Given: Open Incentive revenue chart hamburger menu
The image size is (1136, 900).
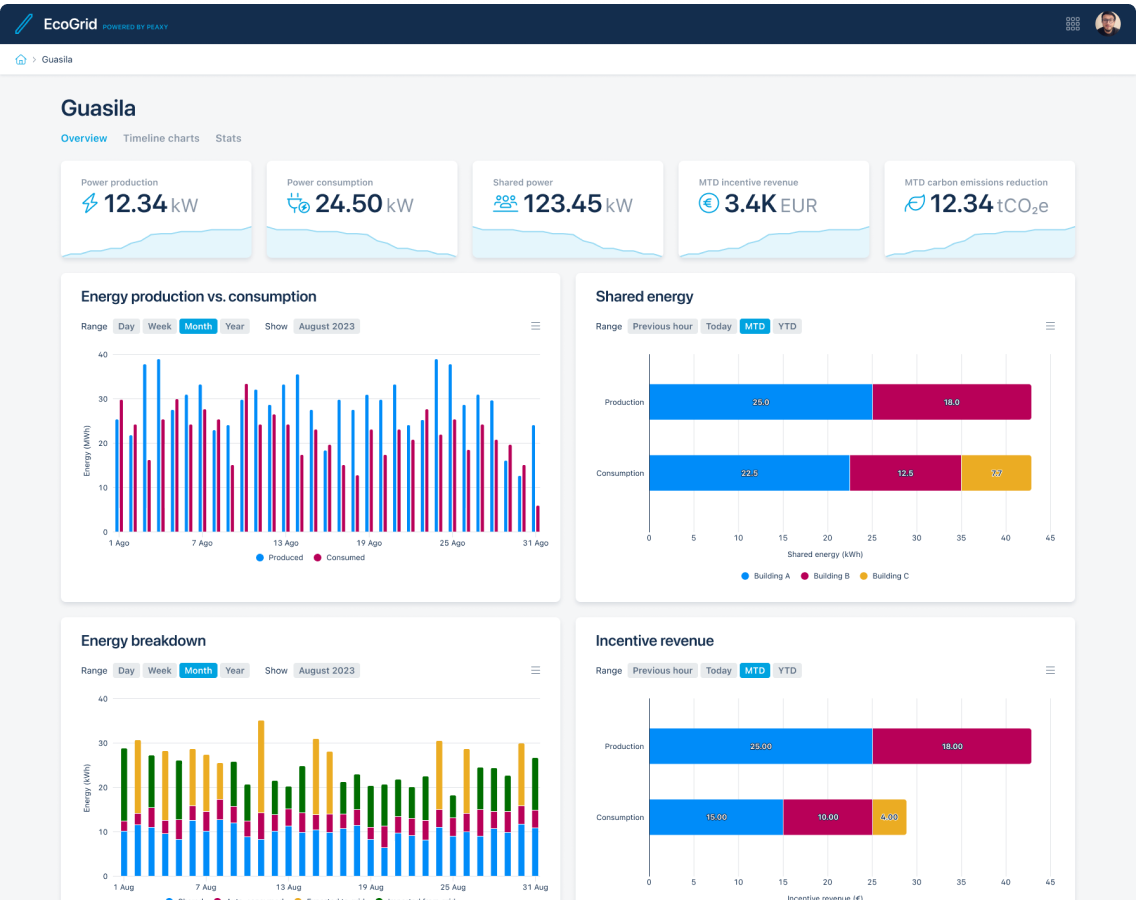Looking at the screenshot, I should [1051, 670].
